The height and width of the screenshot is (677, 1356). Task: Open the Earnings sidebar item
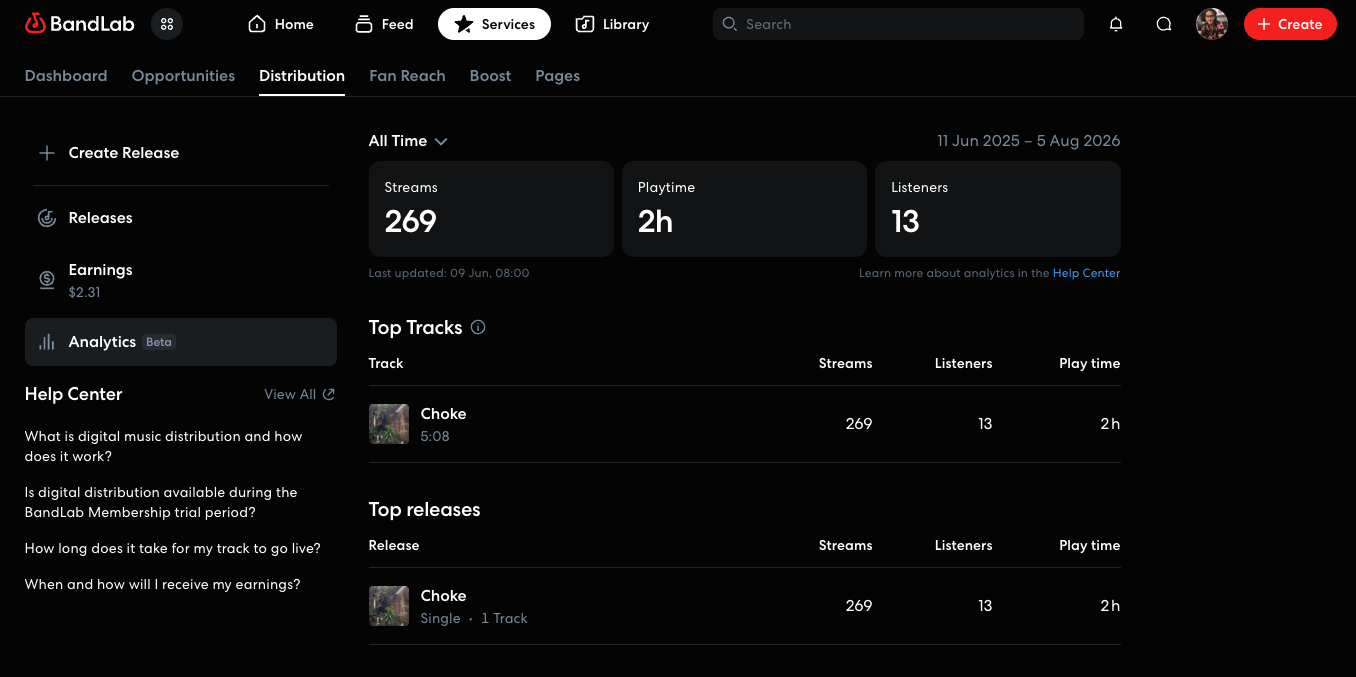click(181, 280)
